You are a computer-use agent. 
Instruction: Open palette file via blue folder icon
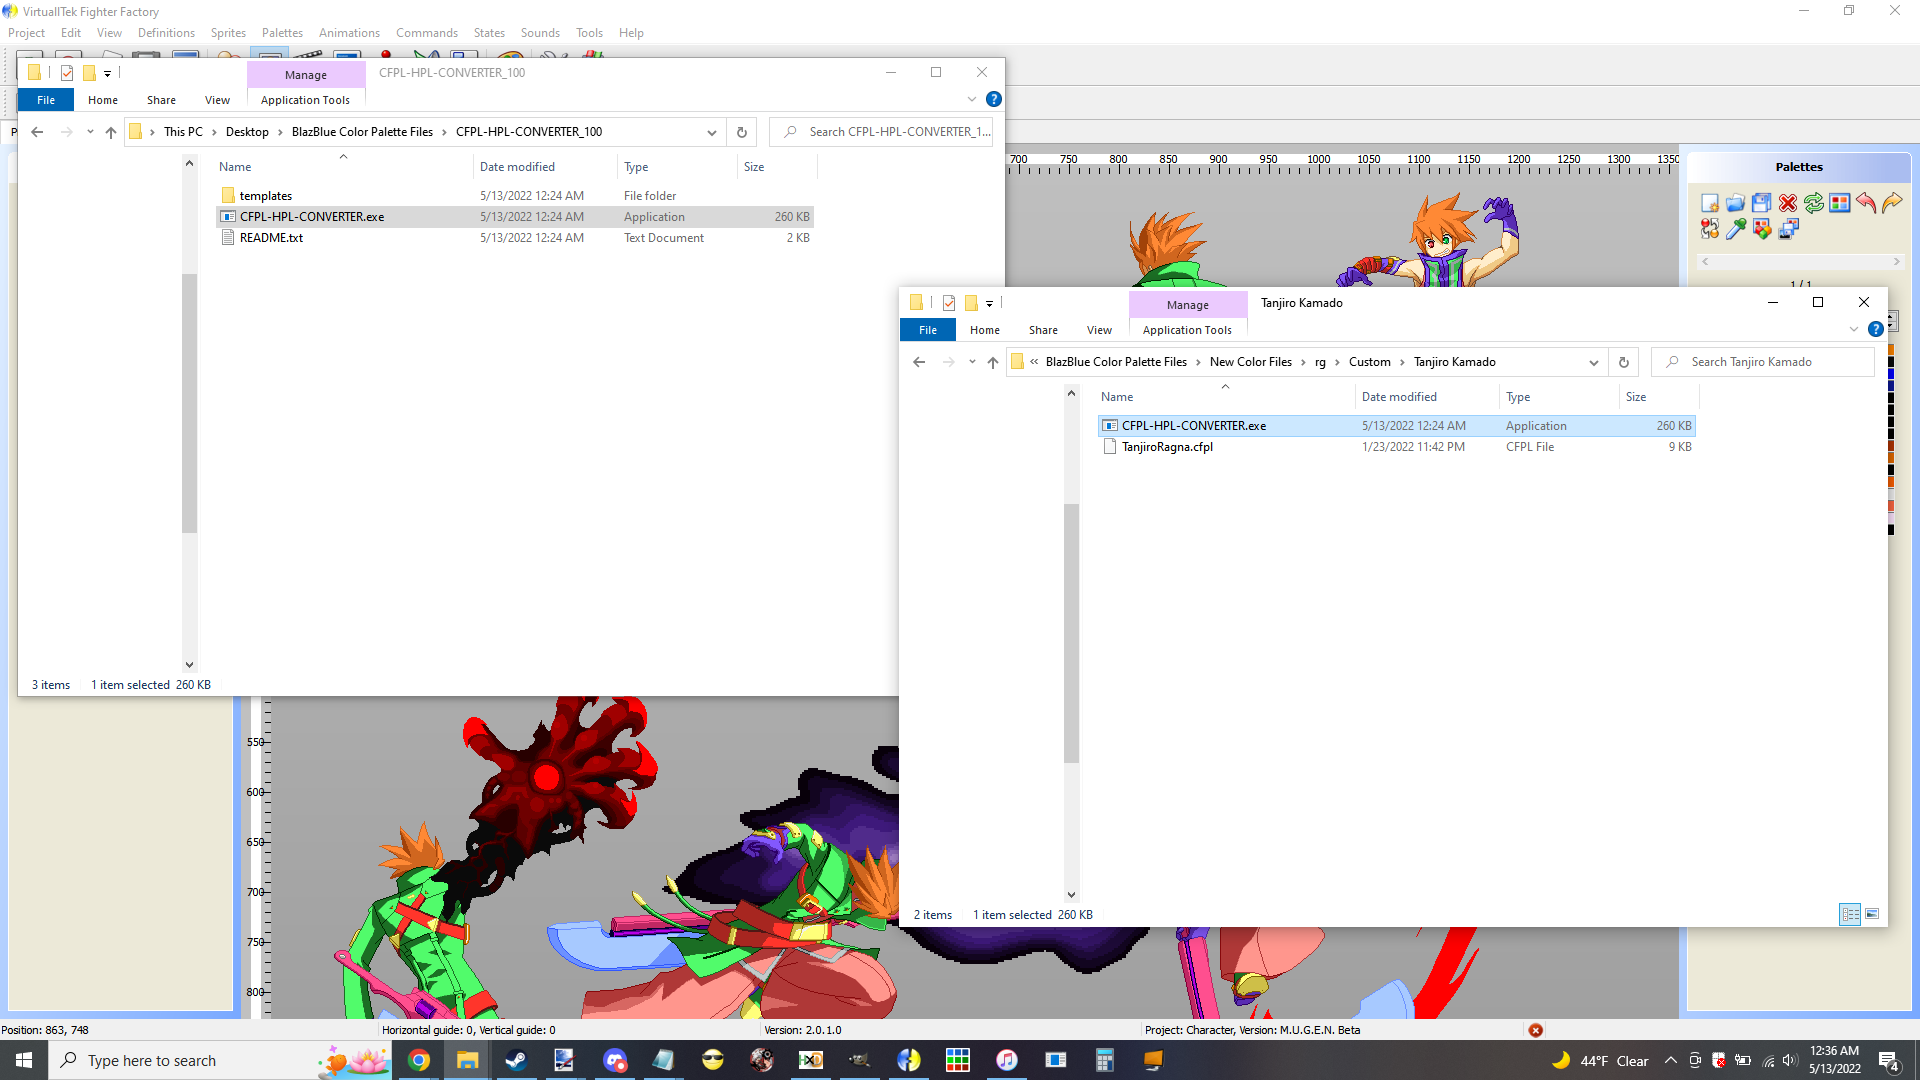coord(1736,203)
